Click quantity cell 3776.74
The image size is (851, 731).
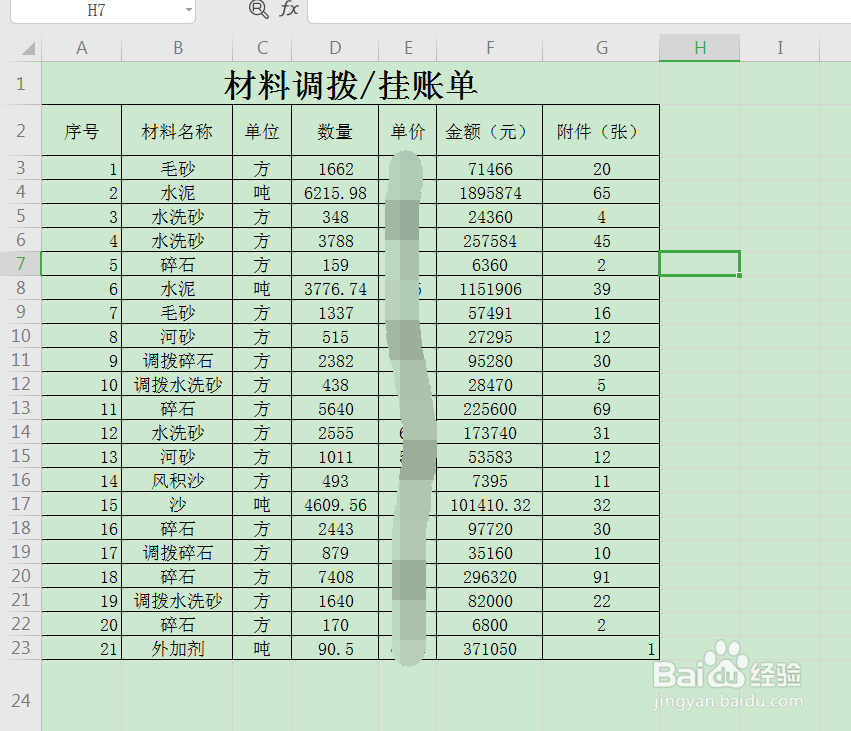[x=335, y=289]
